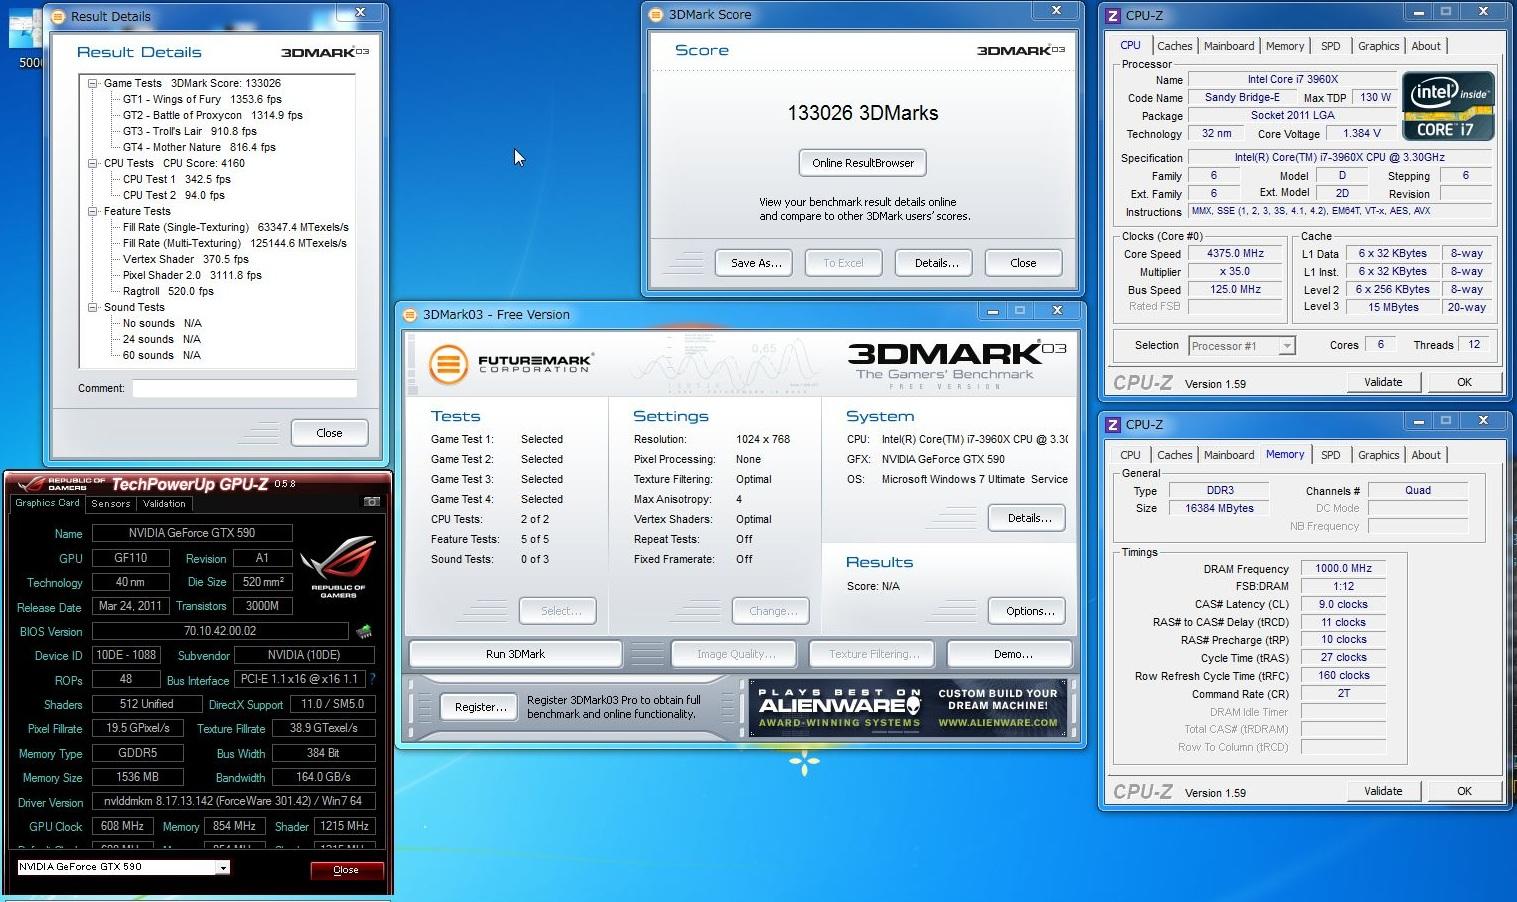Open the Alienware advertisement banner
Screen dimensions: 1517x902
tap(909, 708)
